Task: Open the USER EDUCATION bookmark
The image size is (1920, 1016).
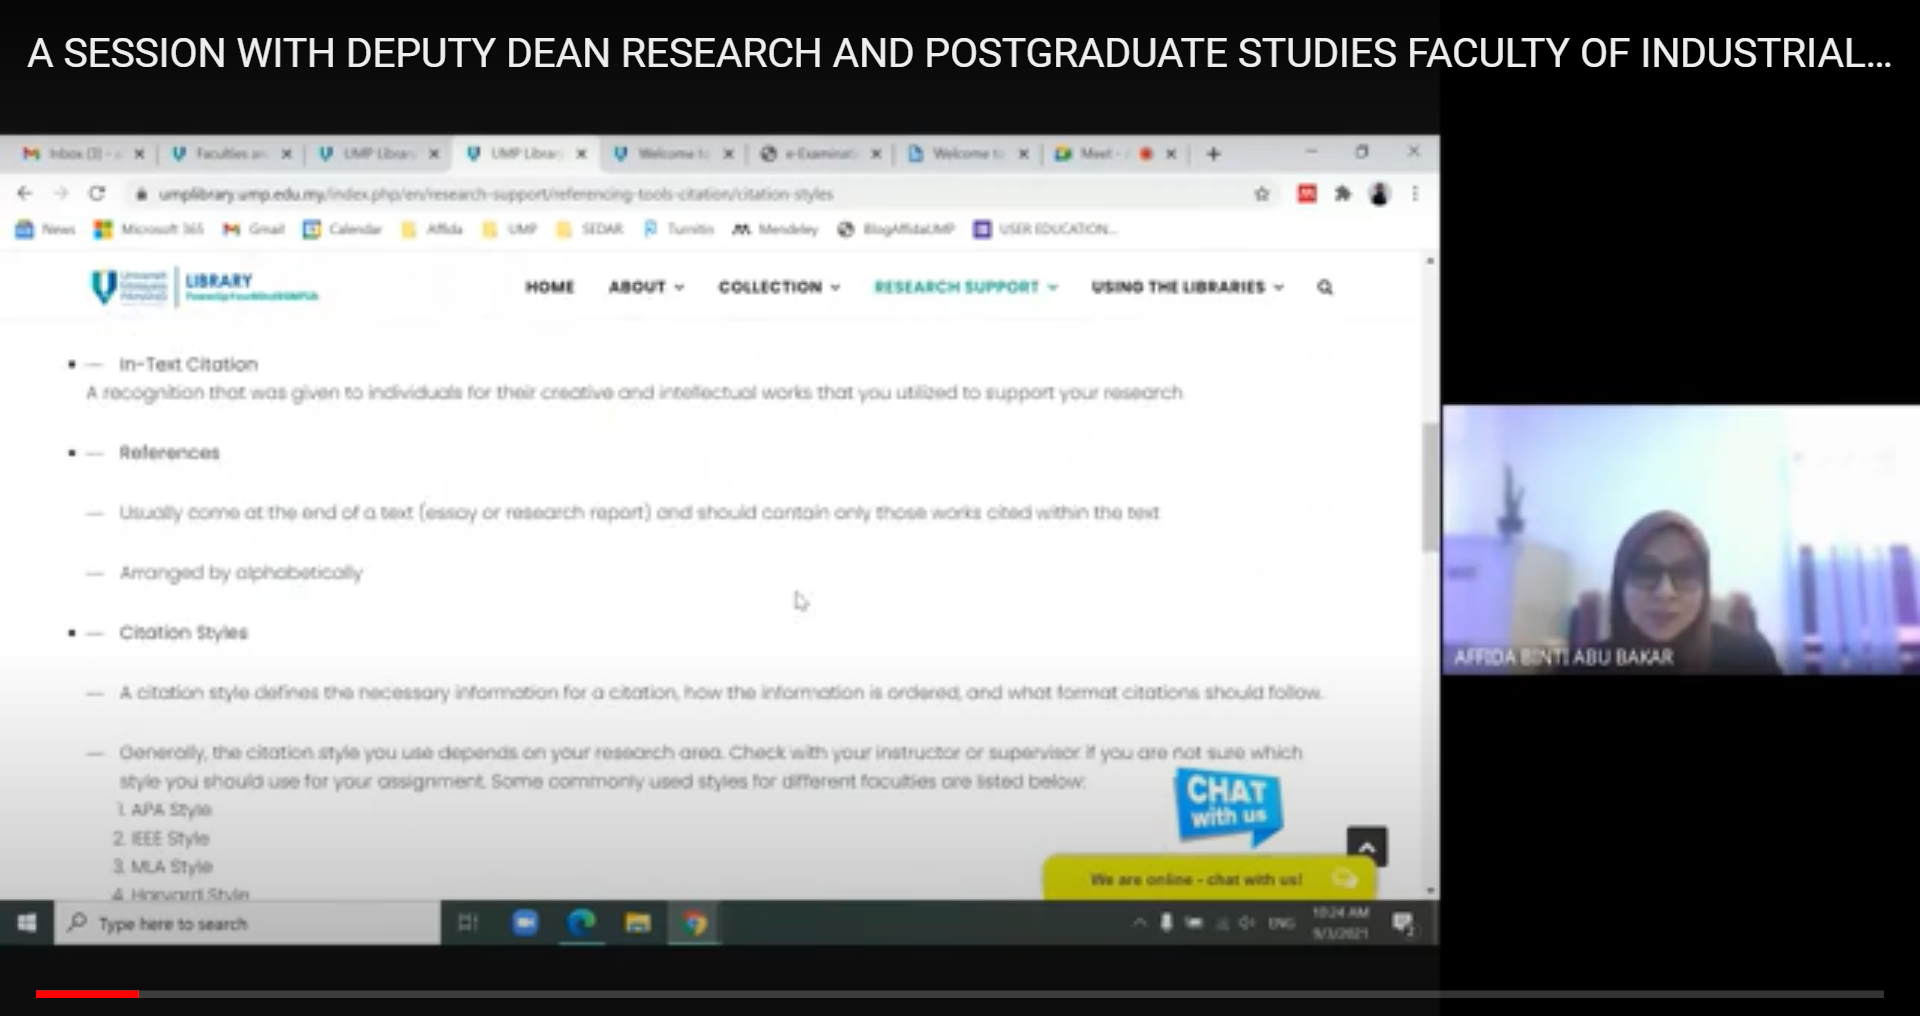Action: tap(1045, 229)
